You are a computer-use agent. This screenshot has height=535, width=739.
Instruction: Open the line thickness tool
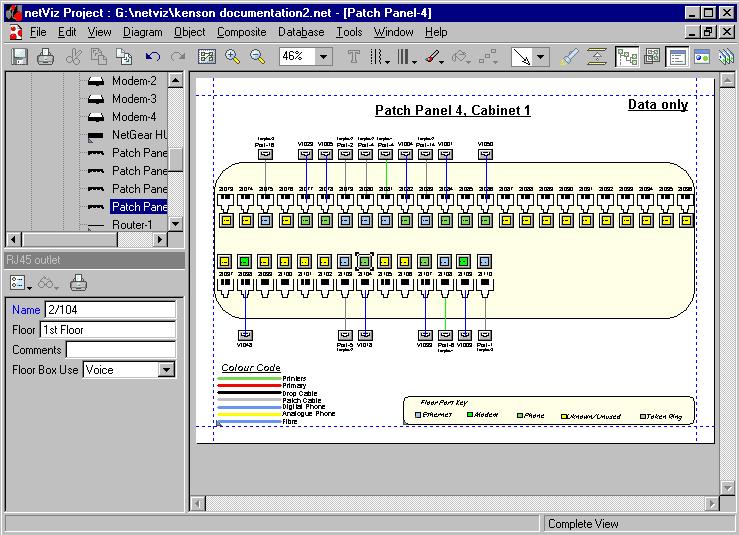[406, 57]
